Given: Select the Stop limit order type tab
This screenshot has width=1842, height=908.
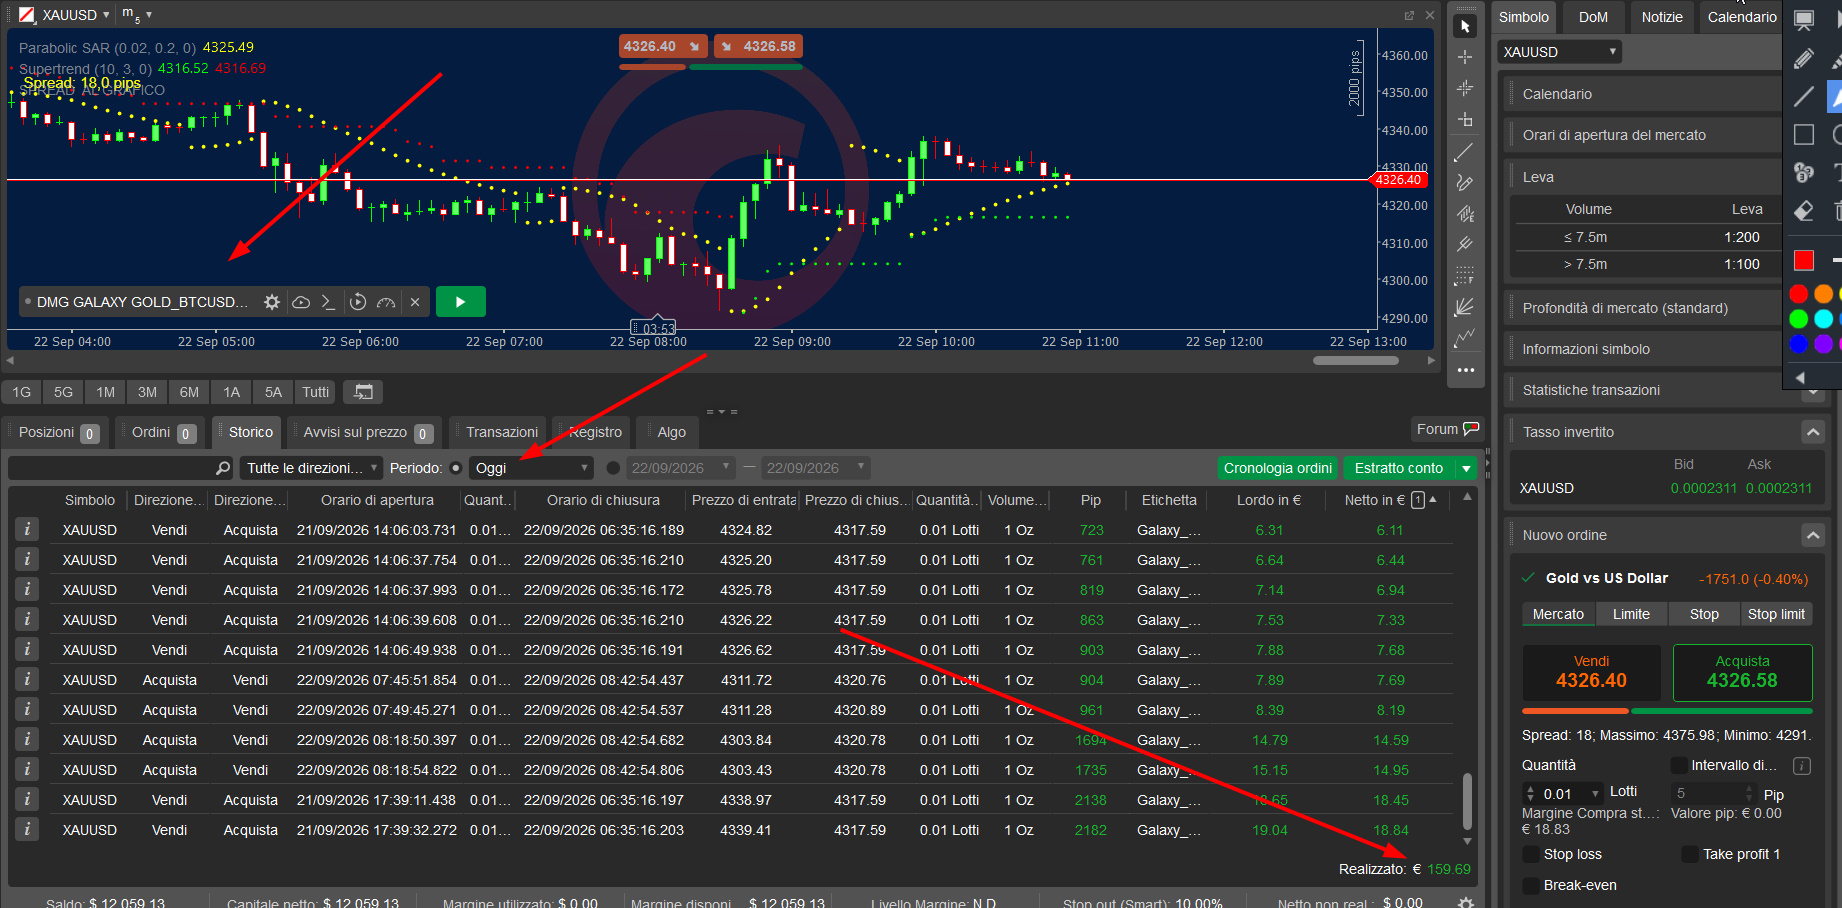Looking at the screenshot, I should 1776,614.
